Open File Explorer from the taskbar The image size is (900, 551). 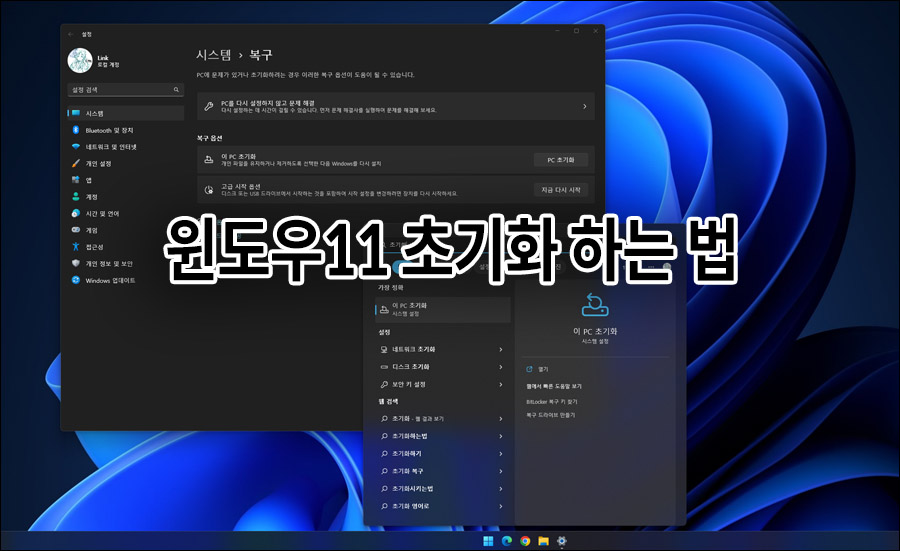point(544,541)
